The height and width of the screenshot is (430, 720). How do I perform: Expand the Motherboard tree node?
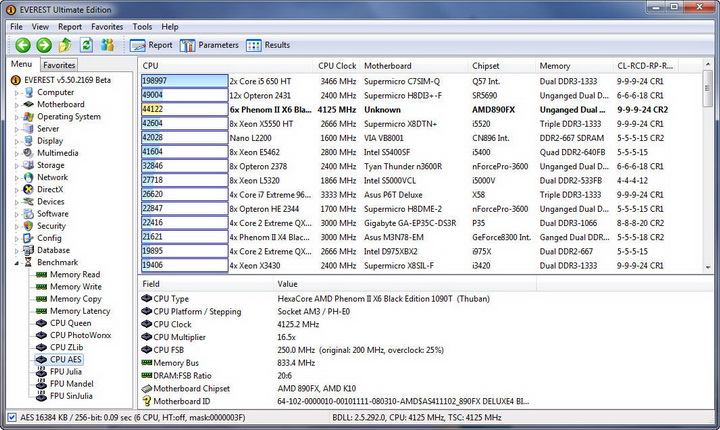pyautogui.click(x=17, y=105)
